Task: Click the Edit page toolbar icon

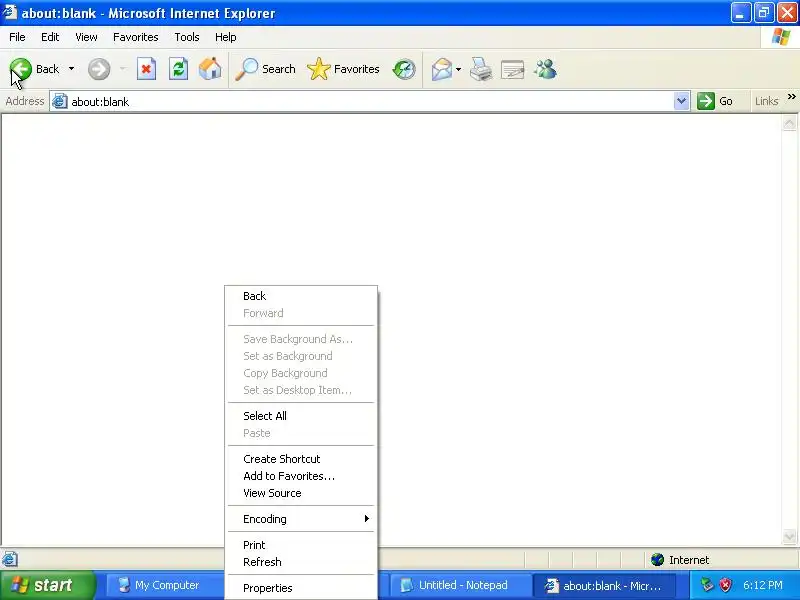Action: click(x=512, y=69)
